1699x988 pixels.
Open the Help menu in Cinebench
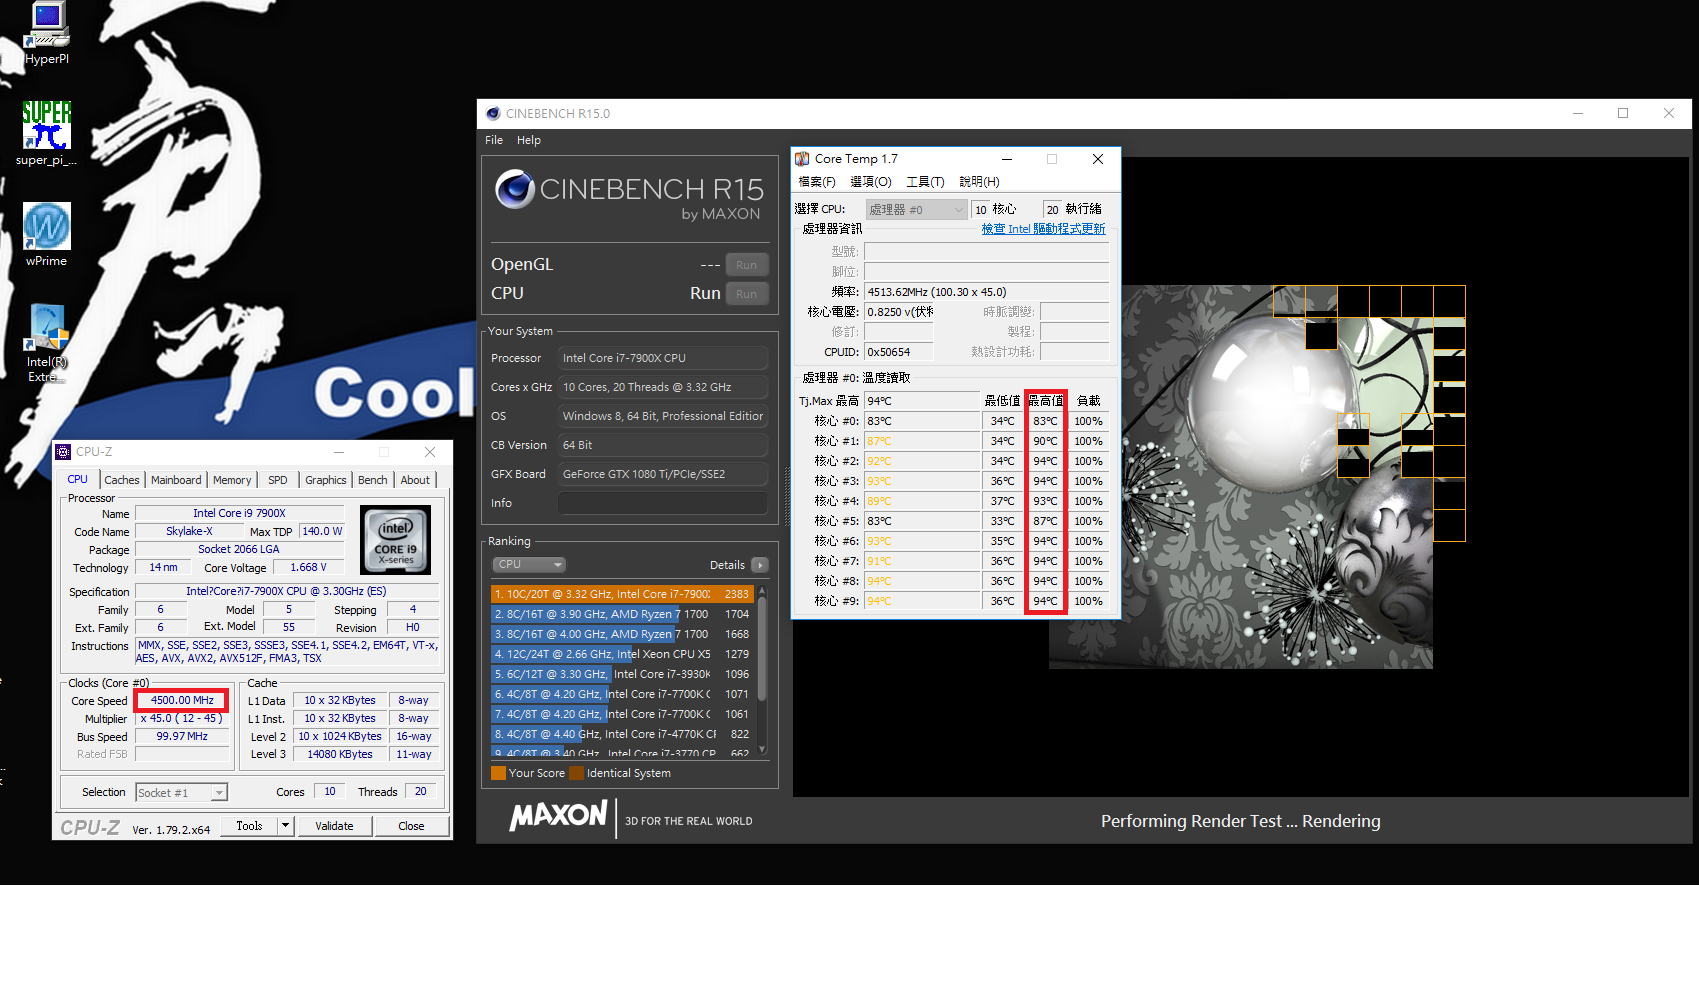tap(529, 140)
